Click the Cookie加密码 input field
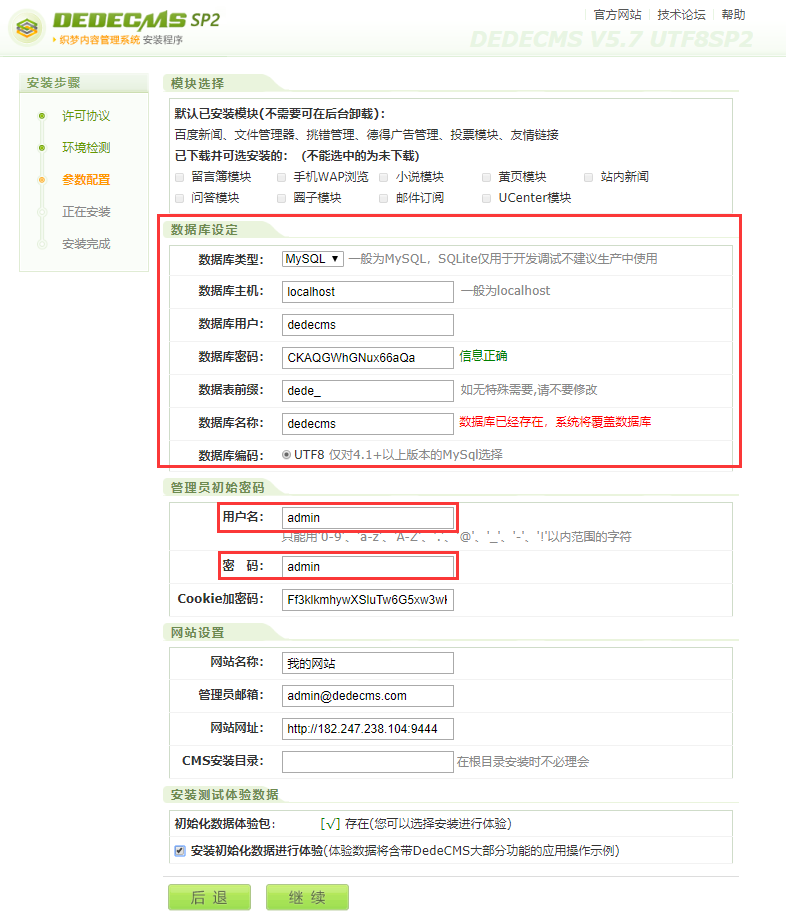786x924 pixels. point(368,600)
